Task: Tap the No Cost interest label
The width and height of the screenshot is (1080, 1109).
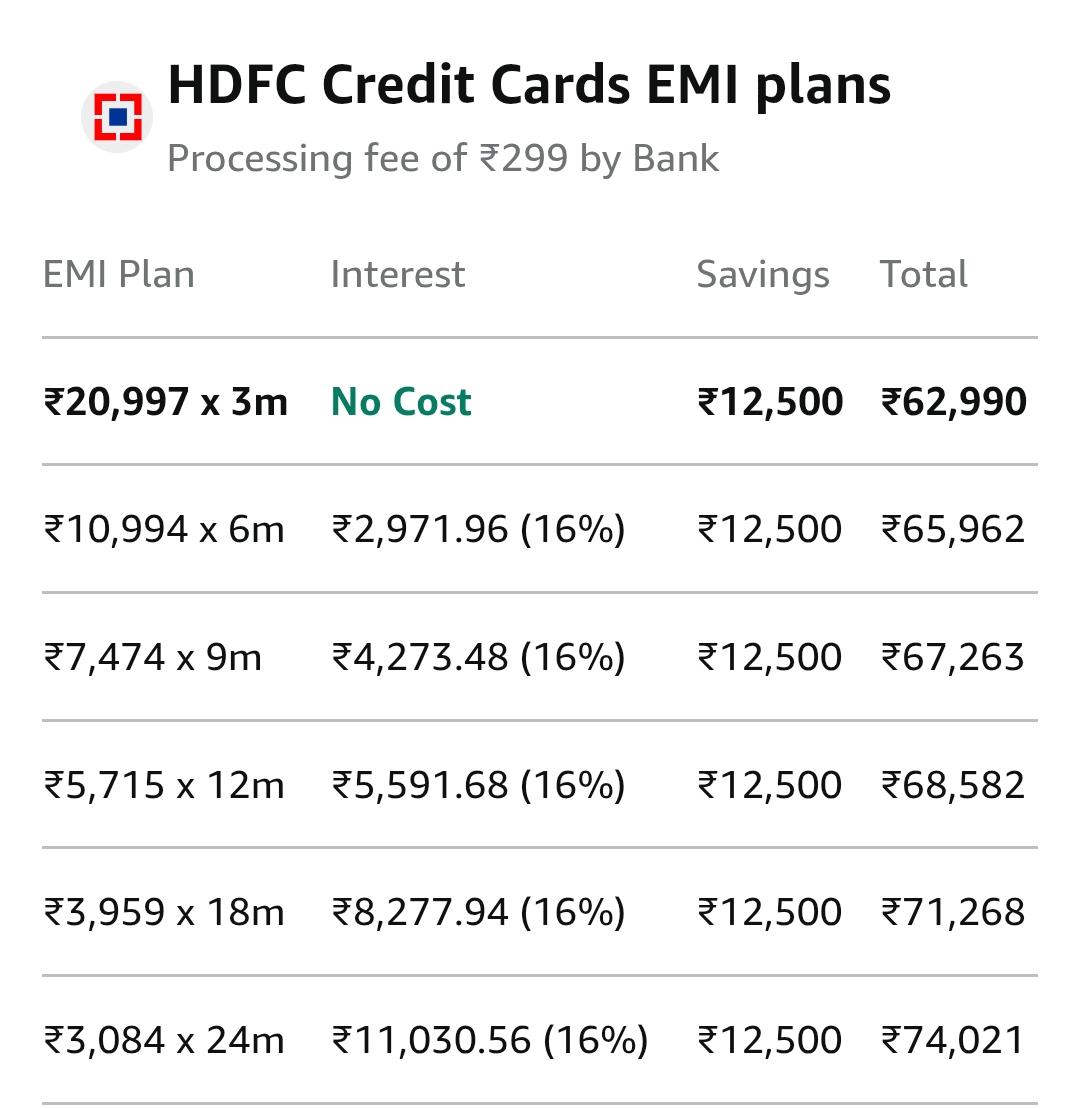Action: point(401,402)
